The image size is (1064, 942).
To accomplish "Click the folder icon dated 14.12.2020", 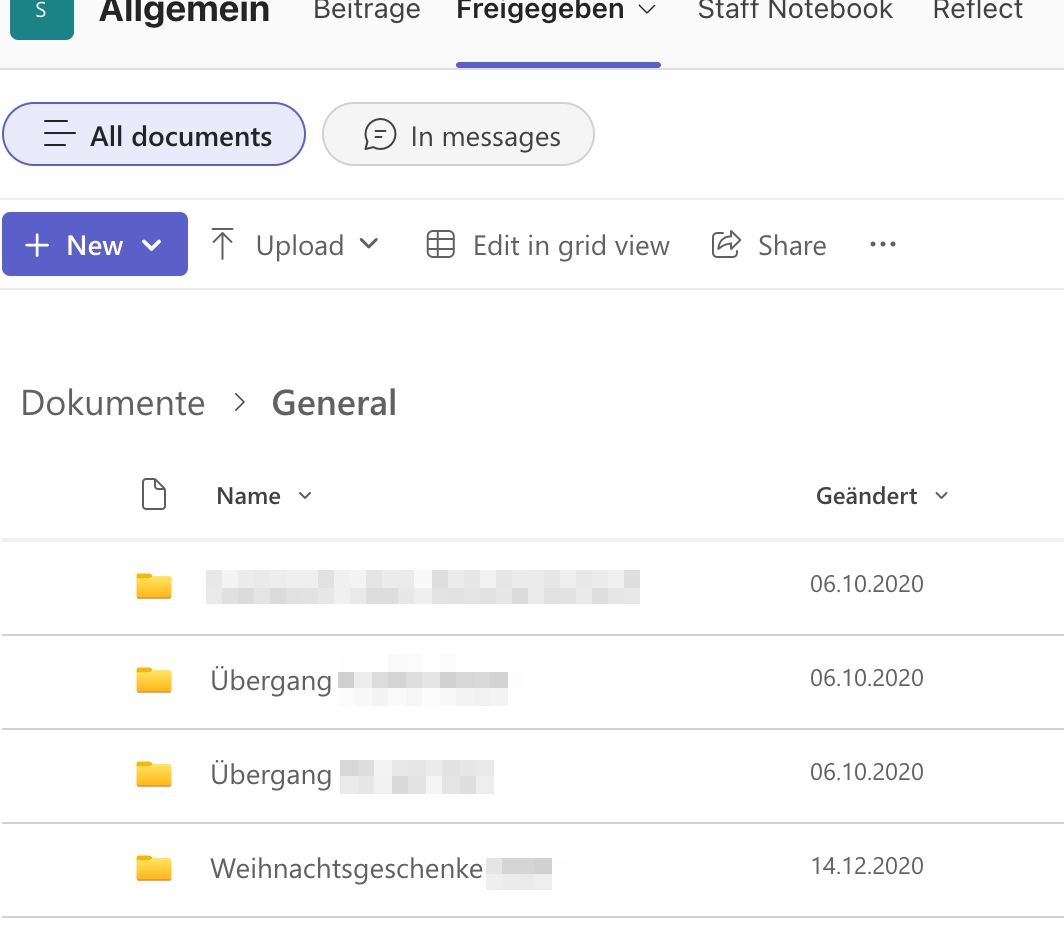I will point(154,867).
